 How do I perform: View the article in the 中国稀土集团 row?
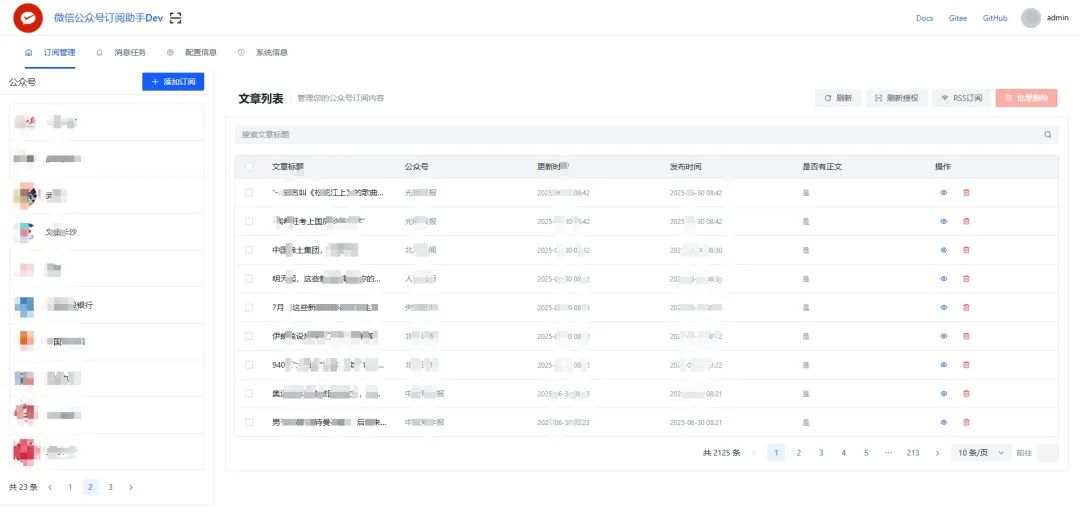[x=944, y=250]
